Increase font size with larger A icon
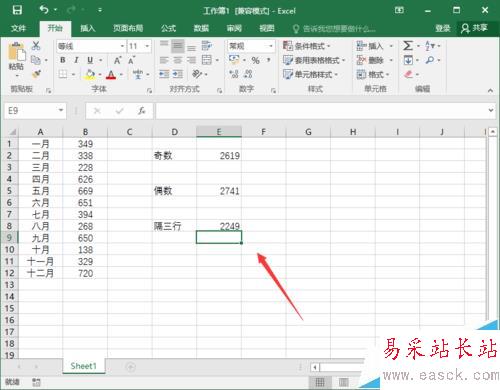 (x=117, y=60)
